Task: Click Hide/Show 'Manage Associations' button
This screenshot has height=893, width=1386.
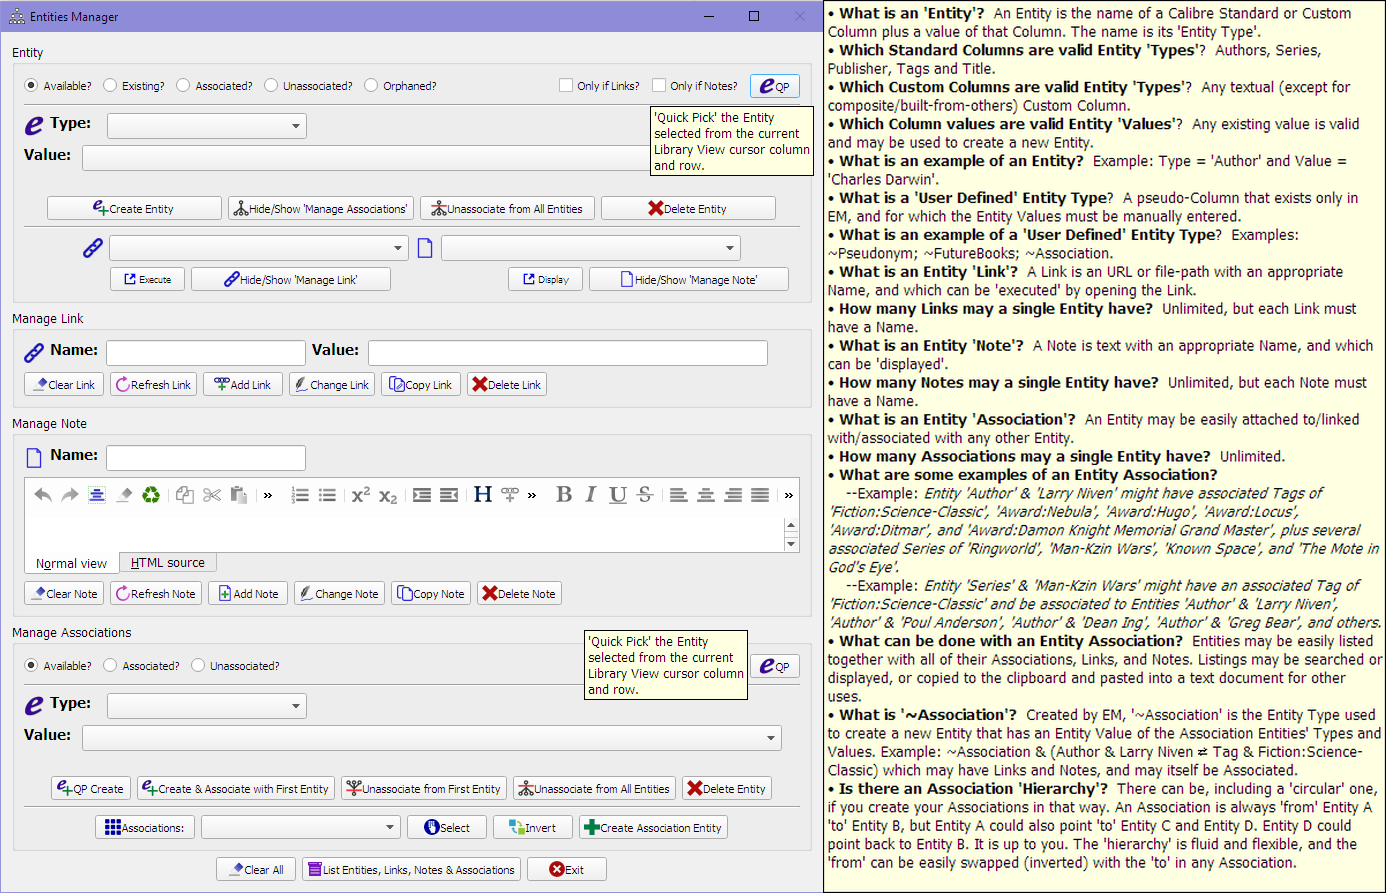Action: pos(321,208)
